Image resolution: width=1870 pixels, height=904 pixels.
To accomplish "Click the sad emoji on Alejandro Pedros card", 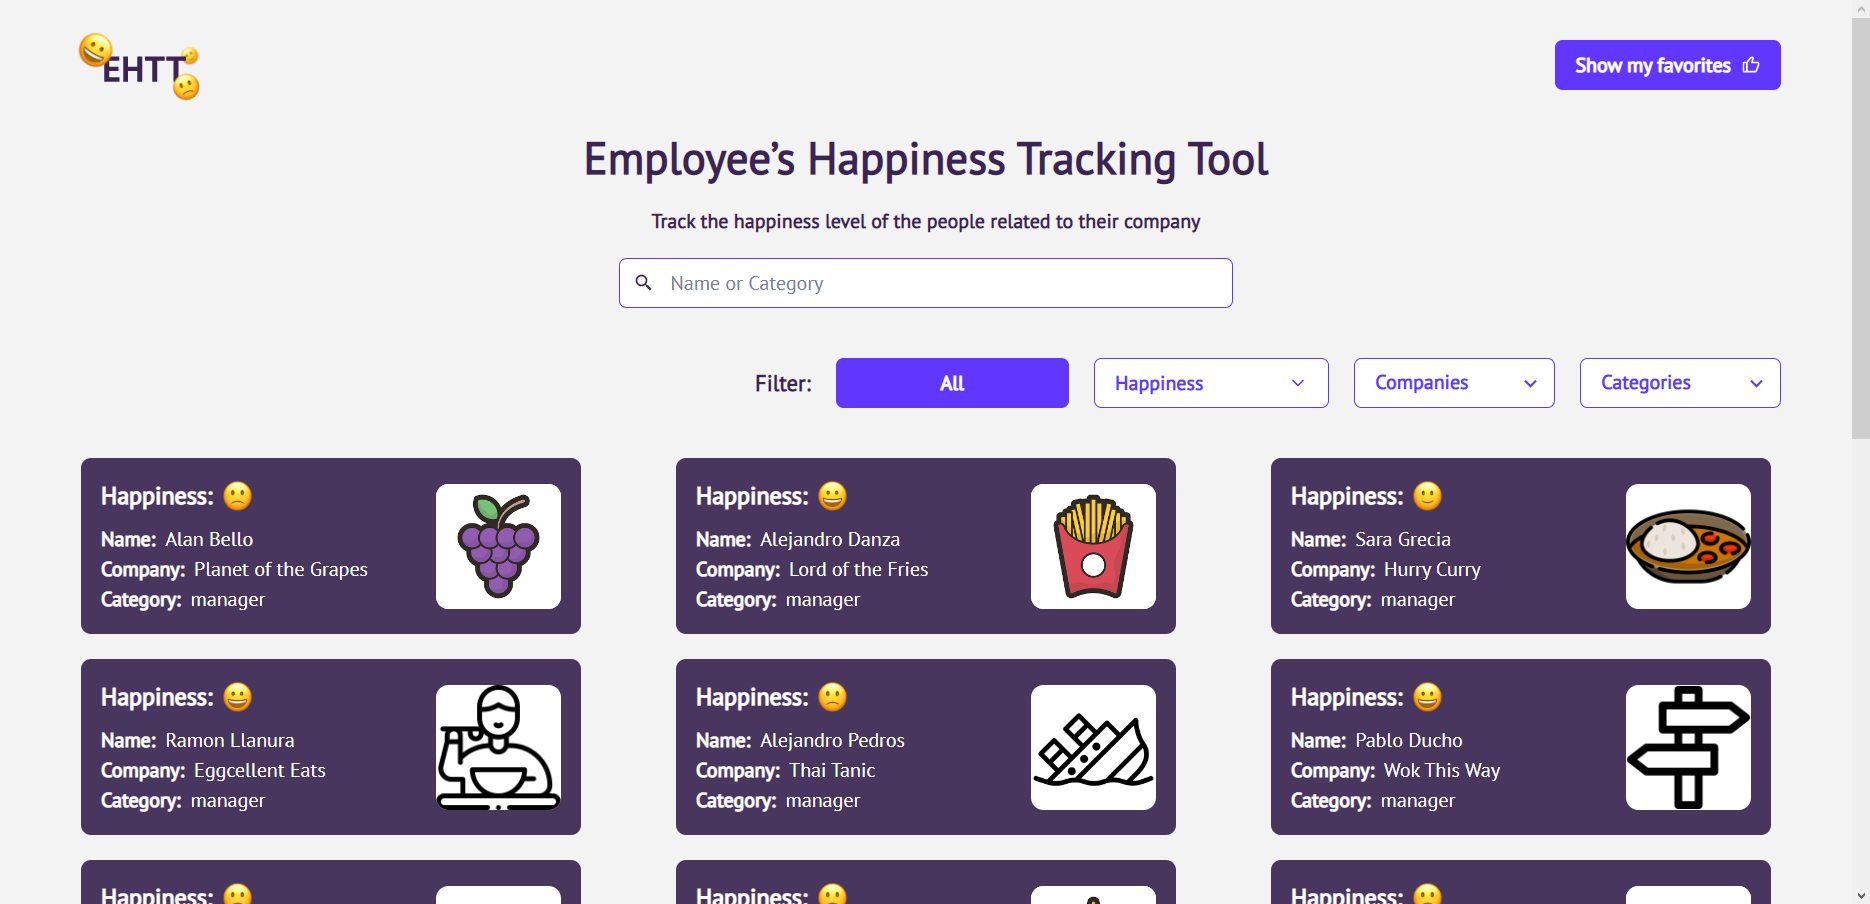I will click(x=833, y=697).
